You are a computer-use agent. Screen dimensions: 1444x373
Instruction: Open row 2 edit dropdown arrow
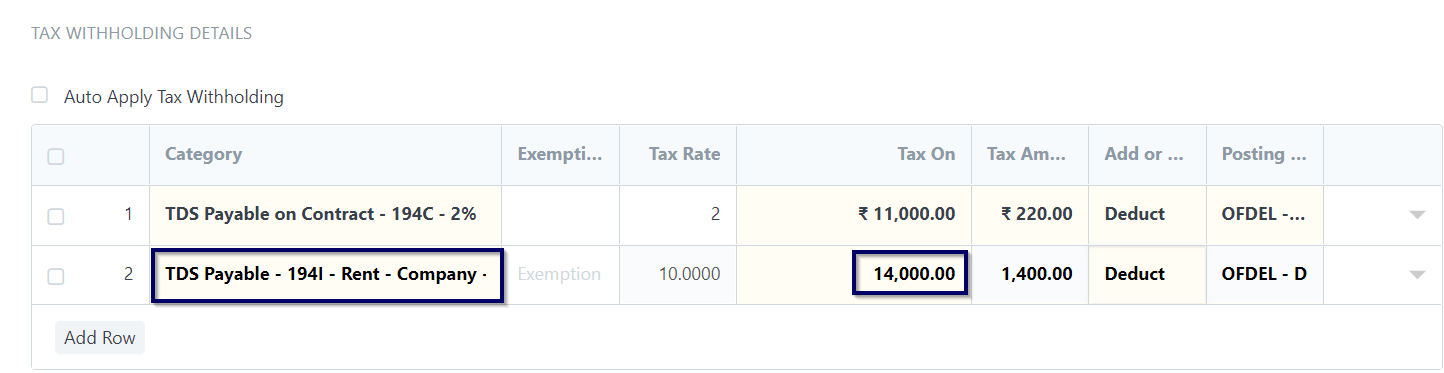pyautogui.click(x=1416, y=274)
